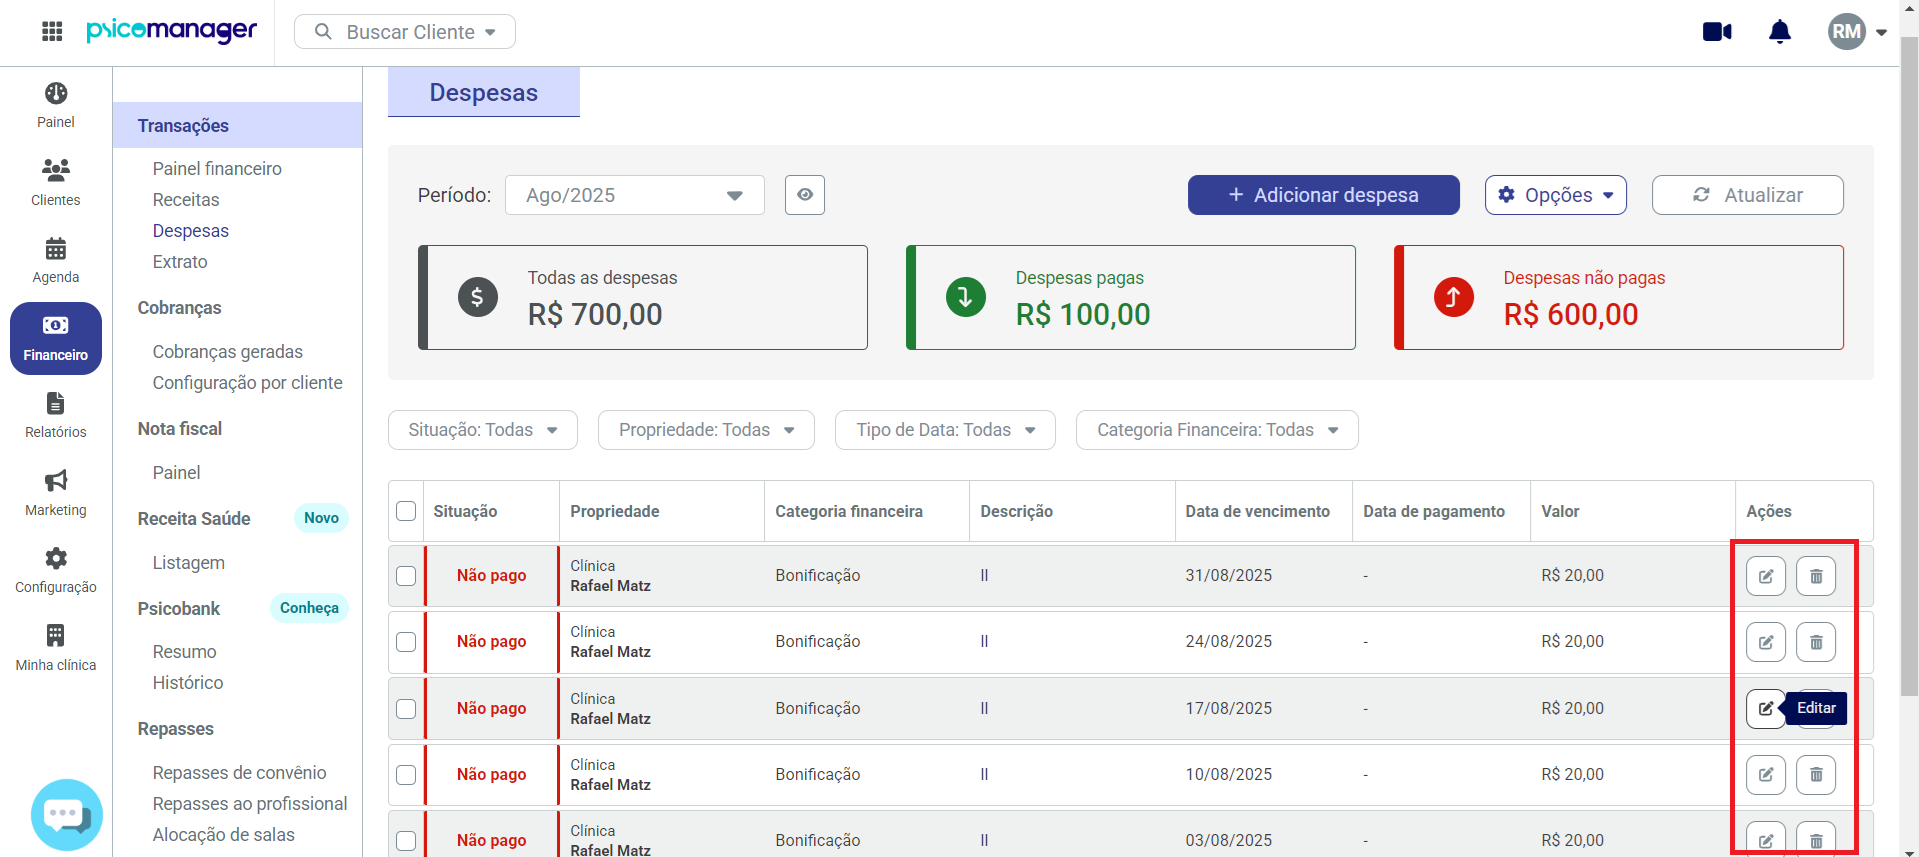Open Tipo de Data: Todas filter

point(945,430)
